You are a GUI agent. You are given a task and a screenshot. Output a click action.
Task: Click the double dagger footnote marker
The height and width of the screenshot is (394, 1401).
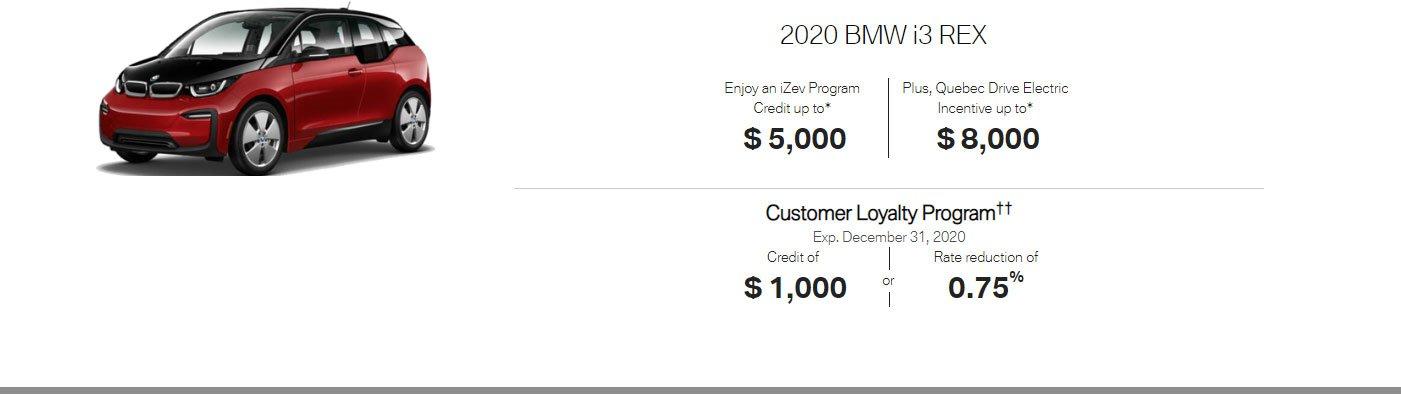tap(1004, 208)
